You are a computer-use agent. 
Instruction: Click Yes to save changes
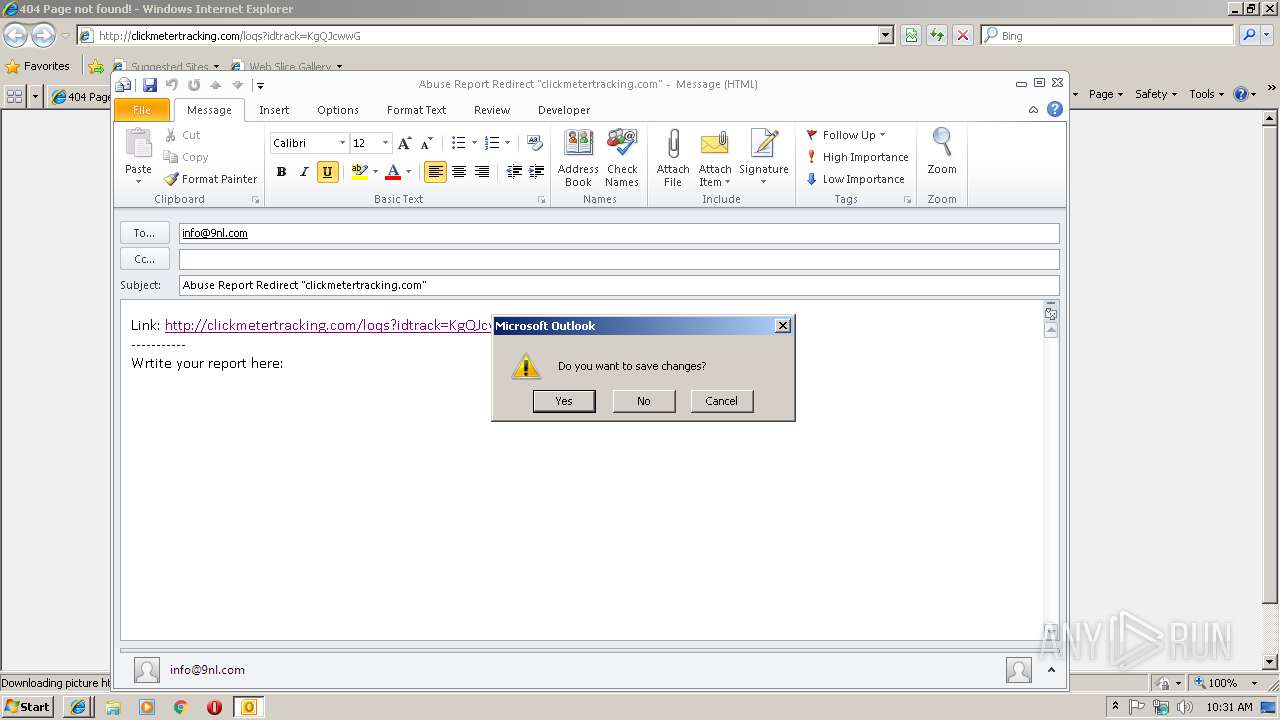click(564, 401)
